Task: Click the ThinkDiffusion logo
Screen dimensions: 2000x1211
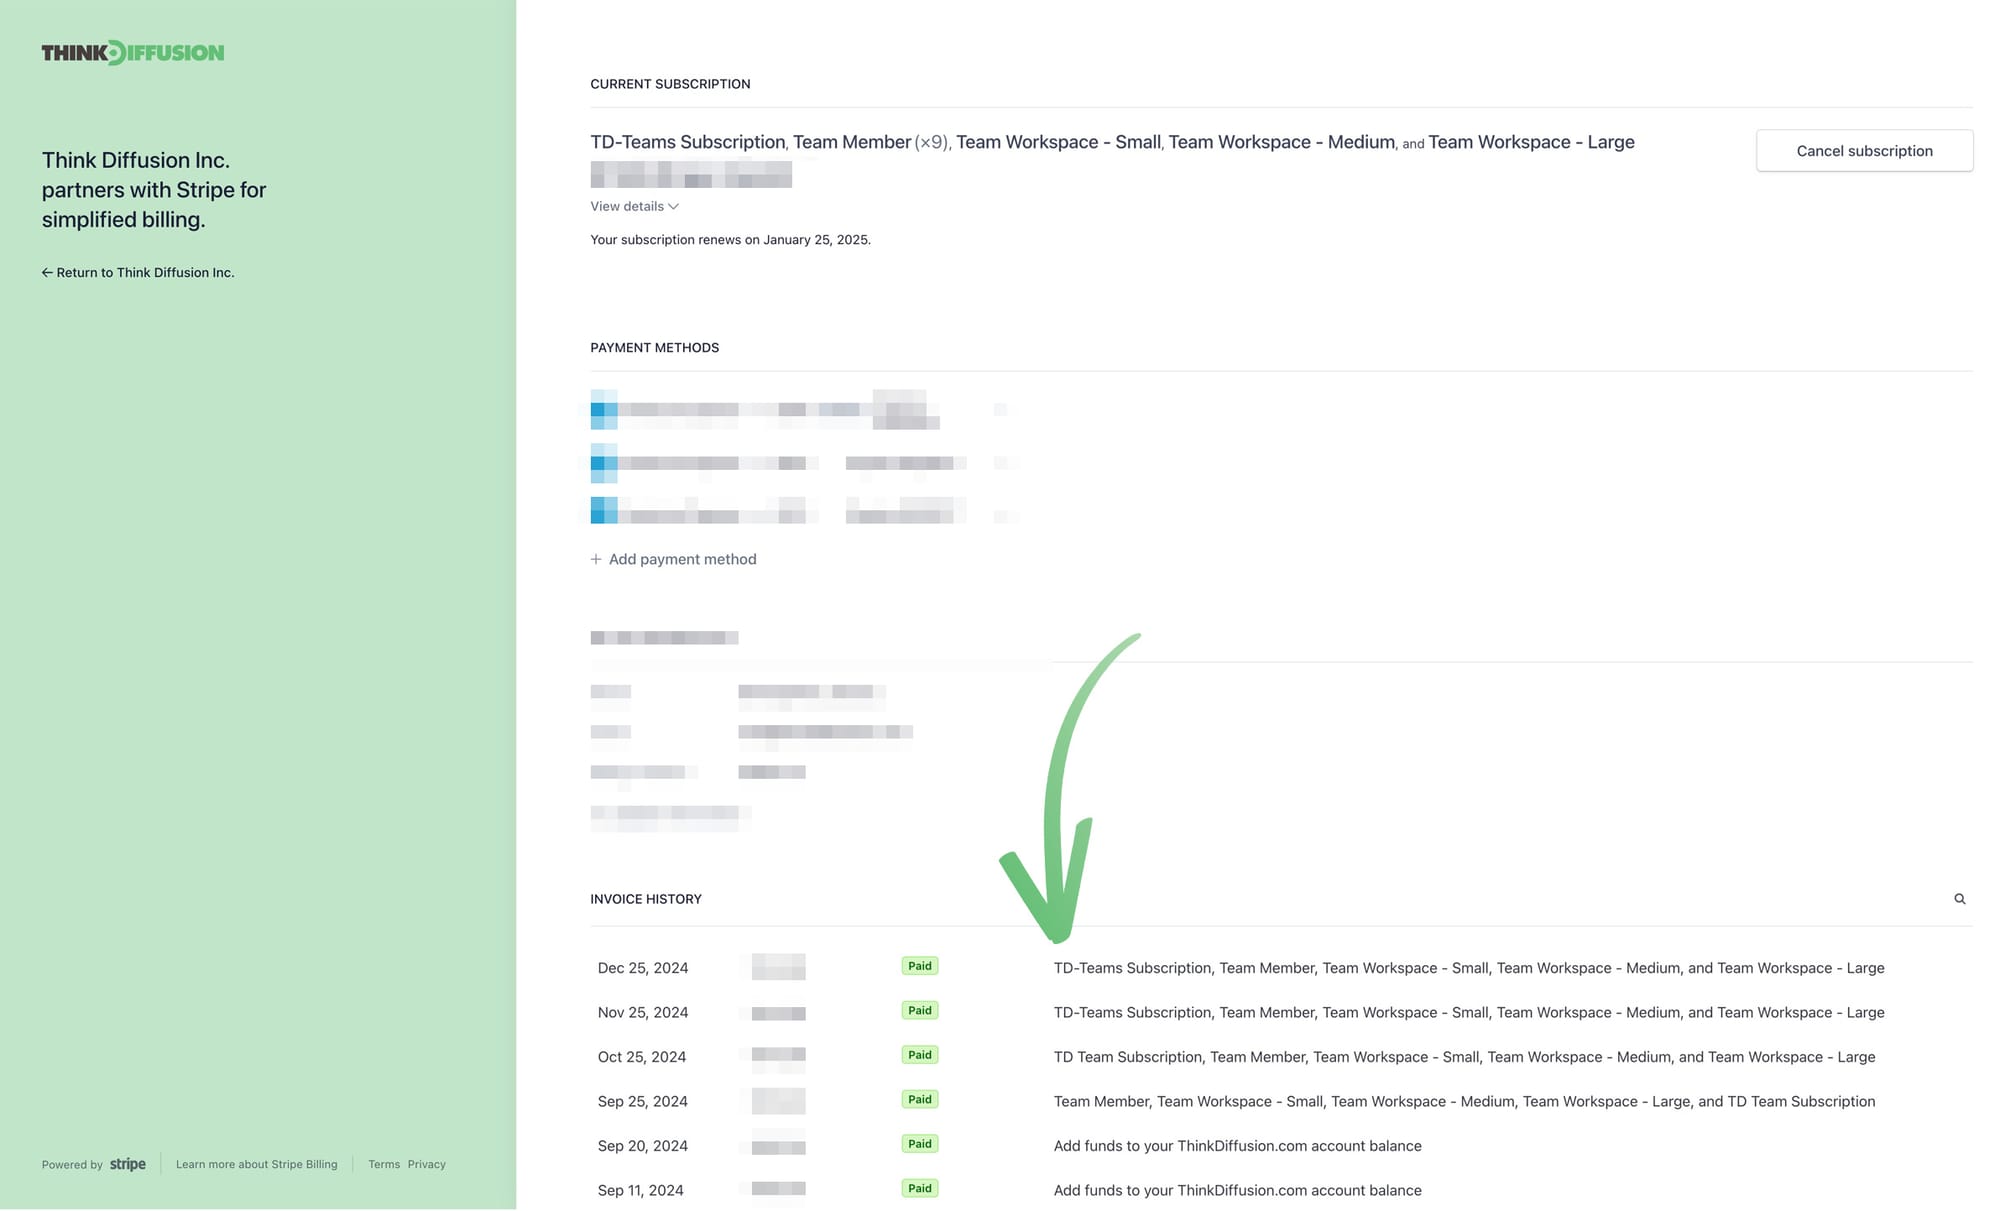Action: tap(133, 53)
